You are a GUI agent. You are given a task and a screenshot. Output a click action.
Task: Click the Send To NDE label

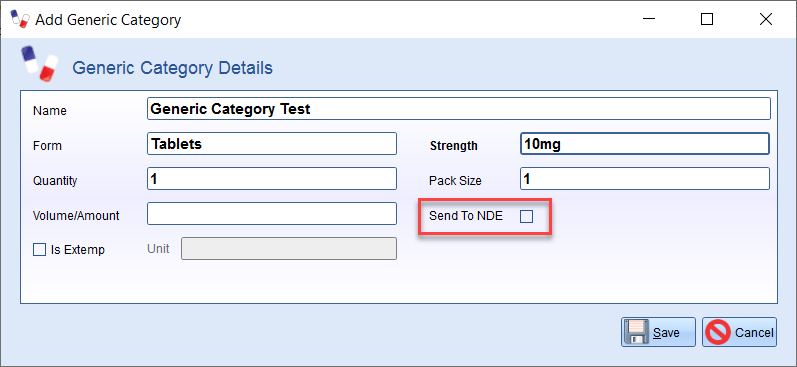point(466,216)
